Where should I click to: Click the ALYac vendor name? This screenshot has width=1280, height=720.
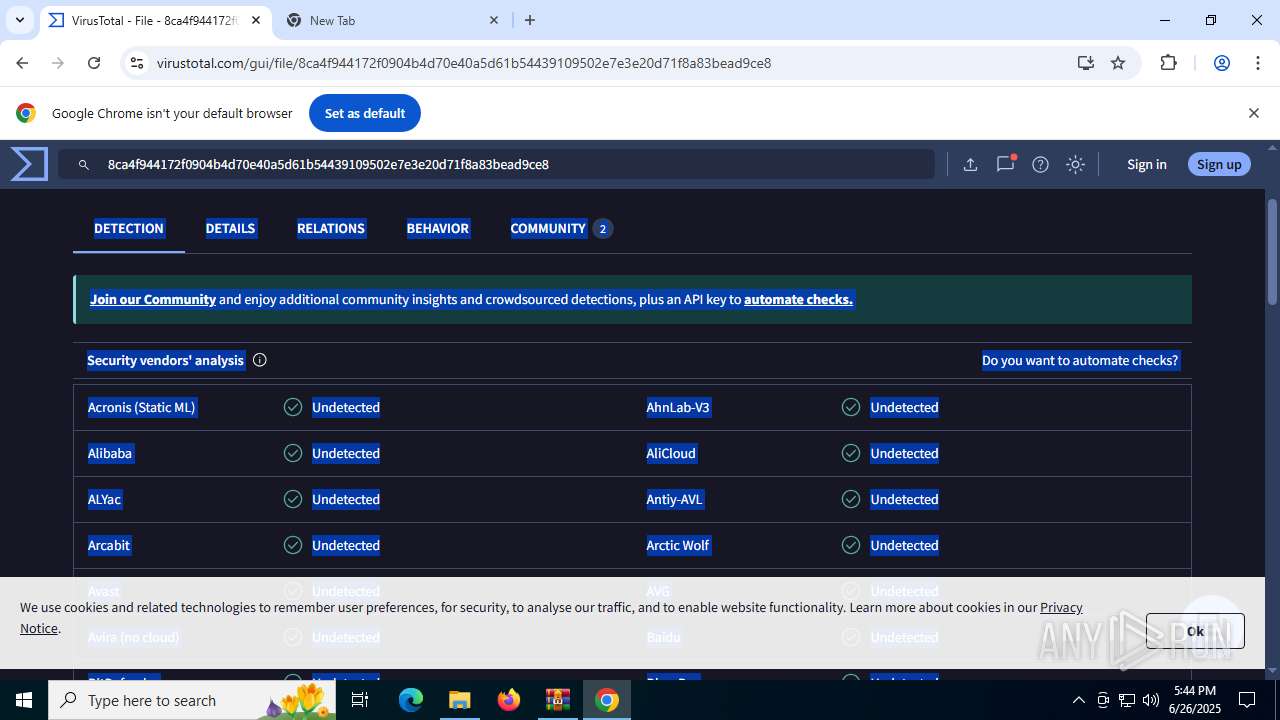(104, 499)
